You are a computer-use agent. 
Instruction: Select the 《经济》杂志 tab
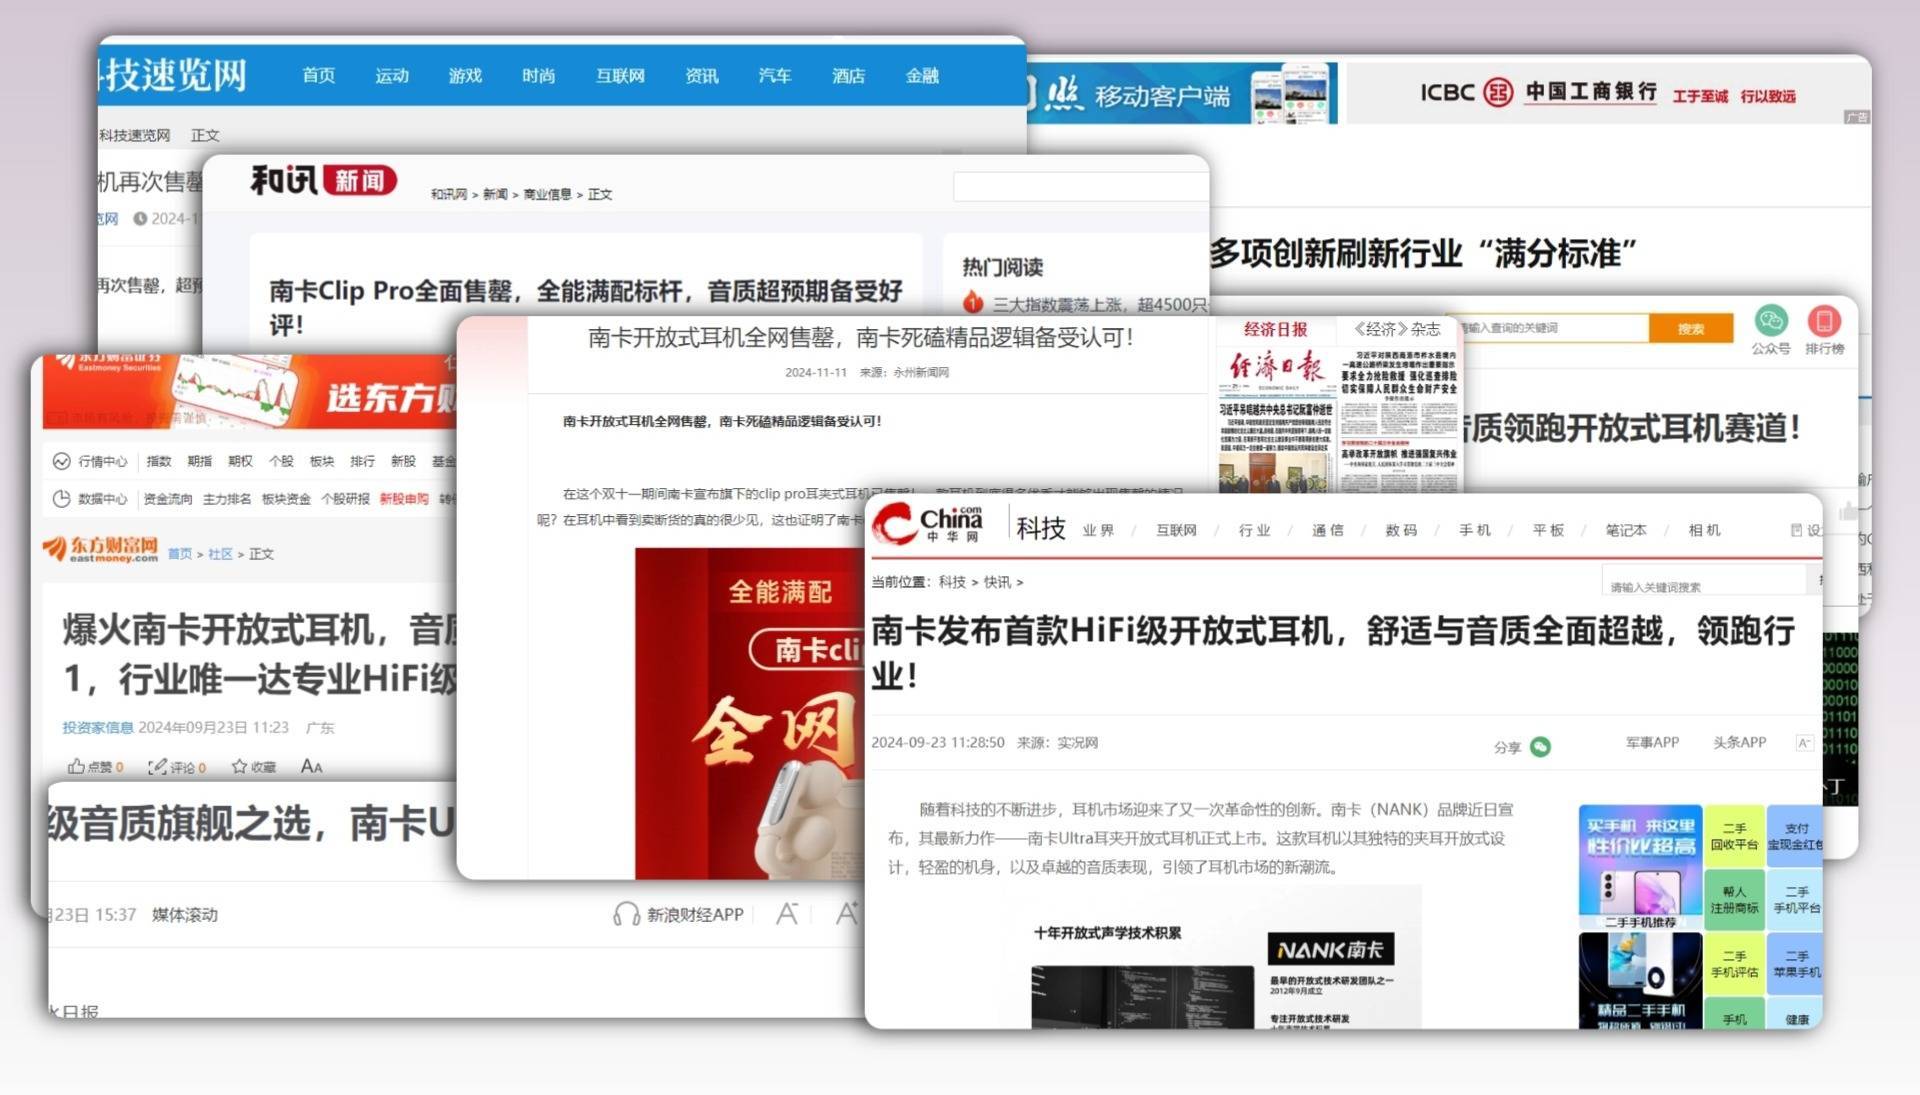[x=1396, y=329]
